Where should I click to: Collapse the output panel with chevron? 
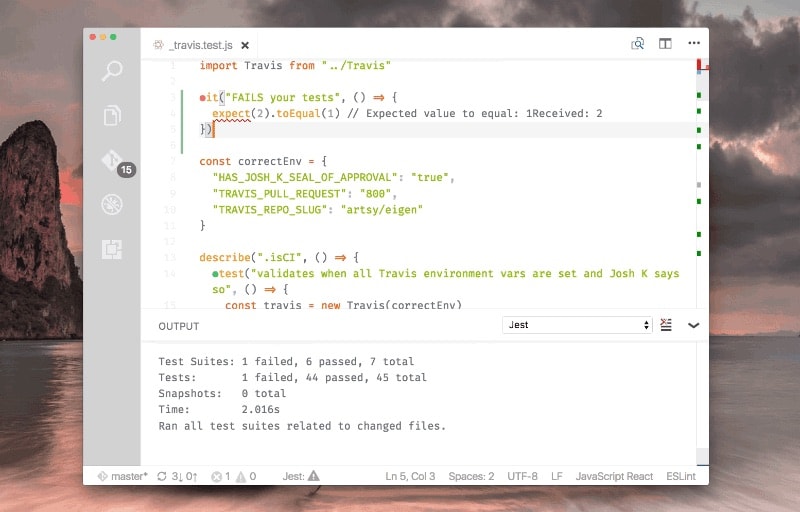pyautogui.click(x=693, y=325)
